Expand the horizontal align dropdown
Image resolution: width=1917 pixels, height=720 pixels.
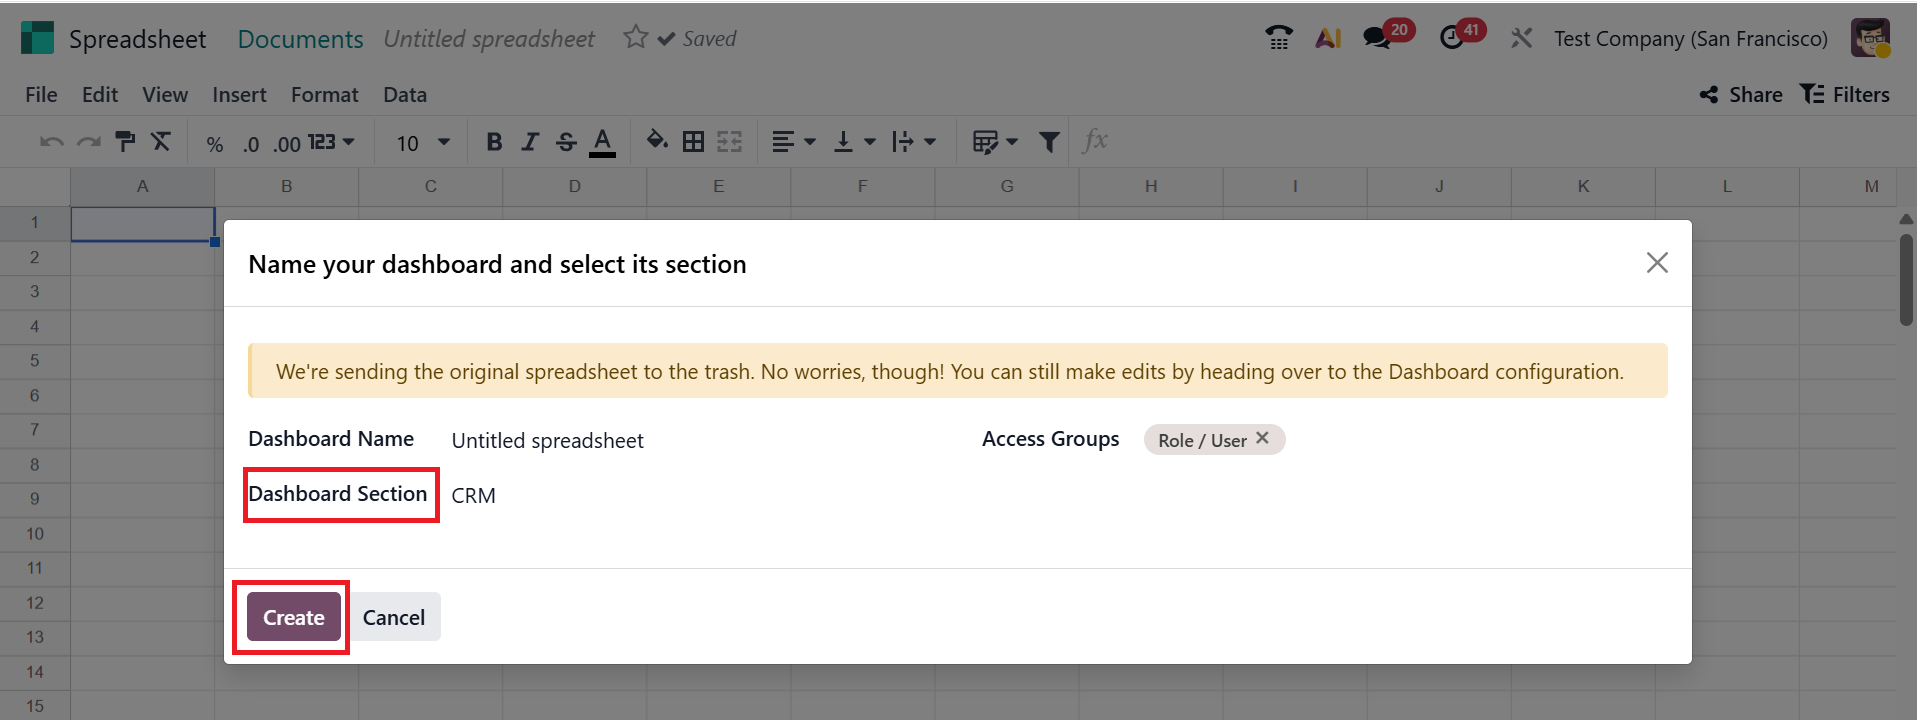794,142
